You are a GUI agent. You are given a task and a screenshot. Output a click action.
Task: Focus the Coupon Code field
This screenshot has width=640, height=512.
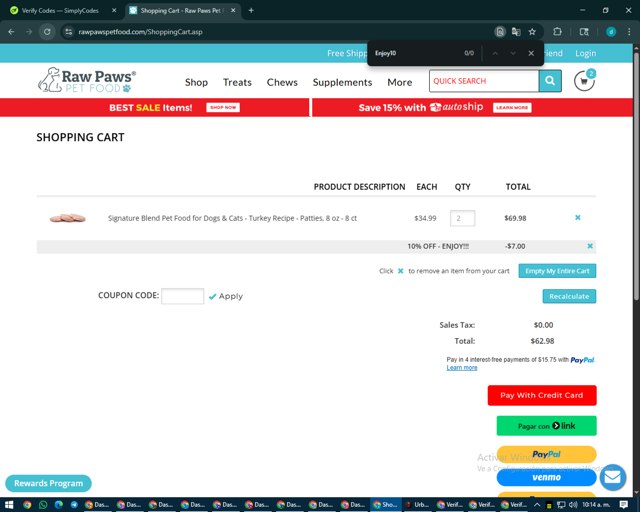tap(182, 296)
